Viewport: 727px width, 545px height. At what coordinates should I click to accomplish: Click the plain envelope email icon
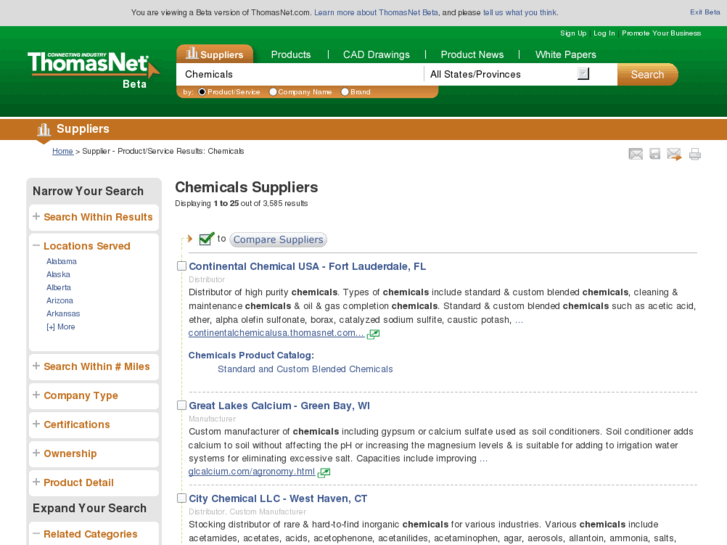[x=635, y=154]
